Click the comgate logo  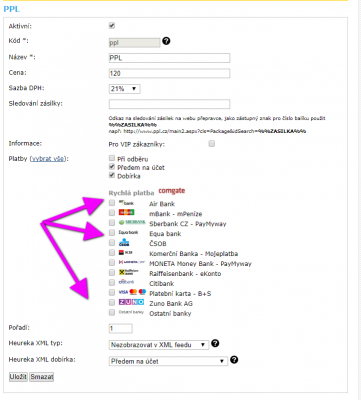[x=172, y=191]
